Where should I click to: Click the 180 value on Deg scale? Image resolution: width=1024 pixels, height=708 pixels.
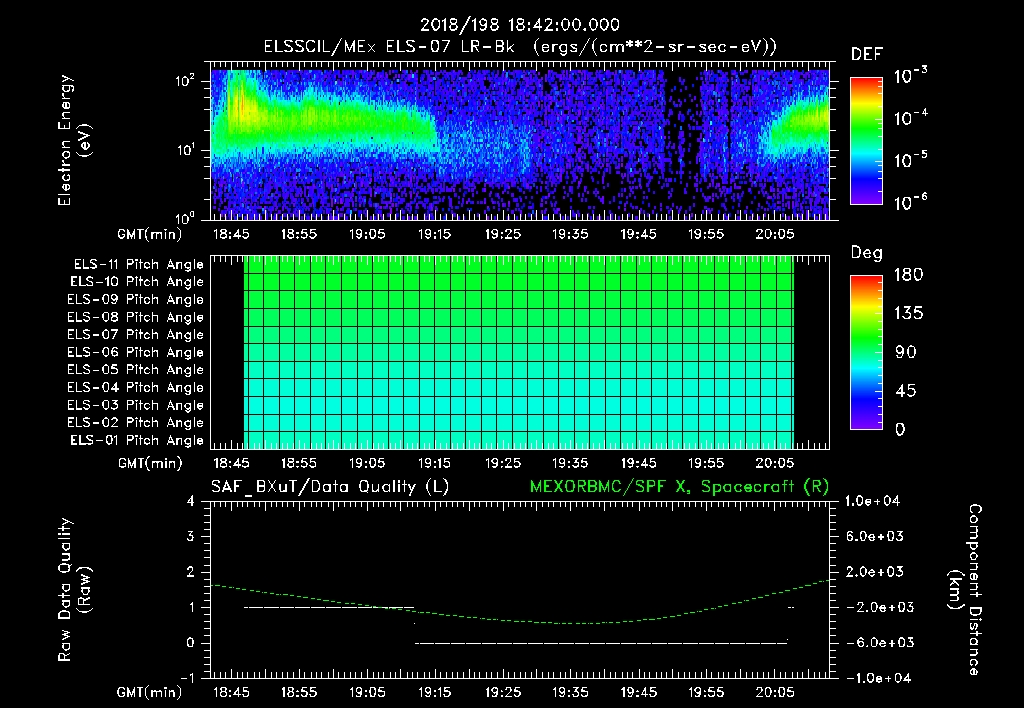click(908, 274)
